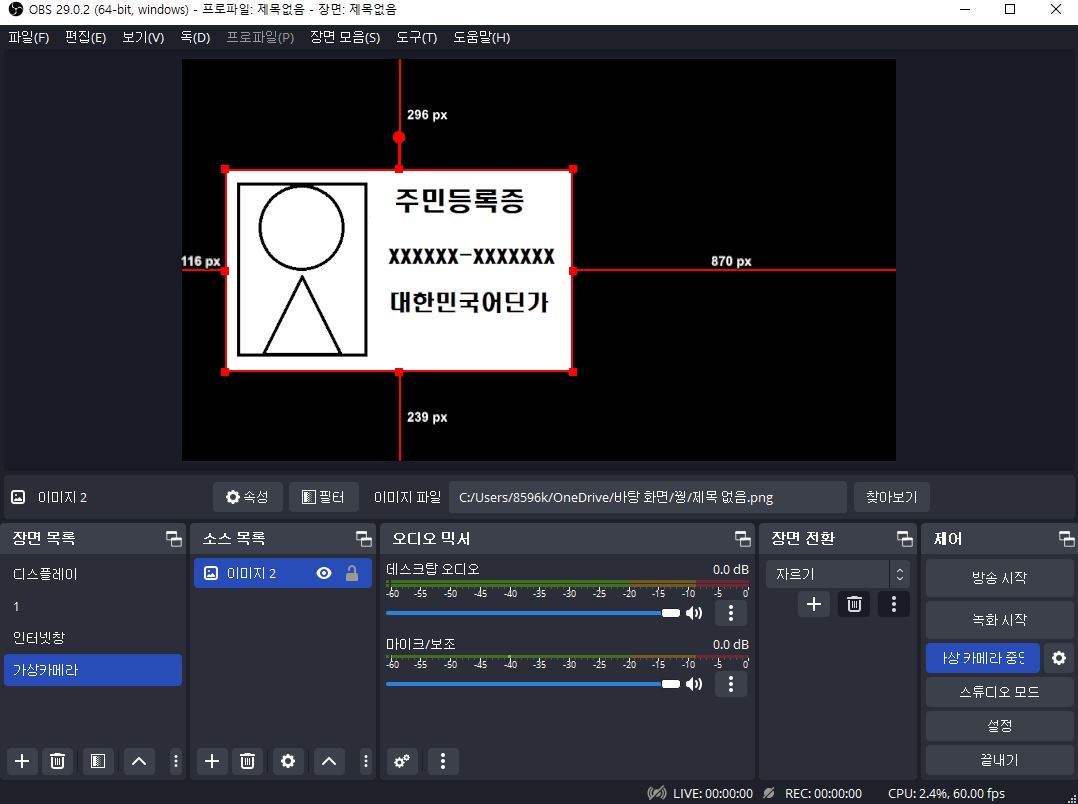
Task: Toggle visibility eye of 이미지 2
Action: 324,573
